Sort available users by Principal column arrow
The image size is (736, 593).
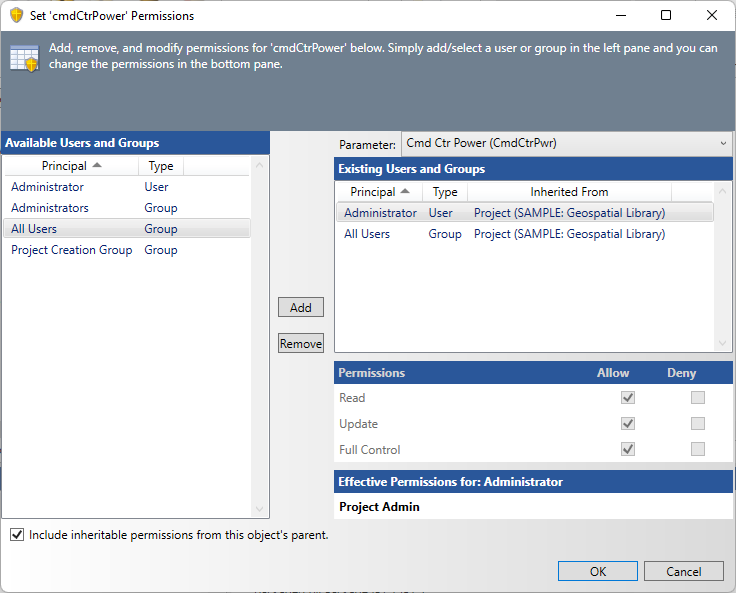tap(97, 166)
